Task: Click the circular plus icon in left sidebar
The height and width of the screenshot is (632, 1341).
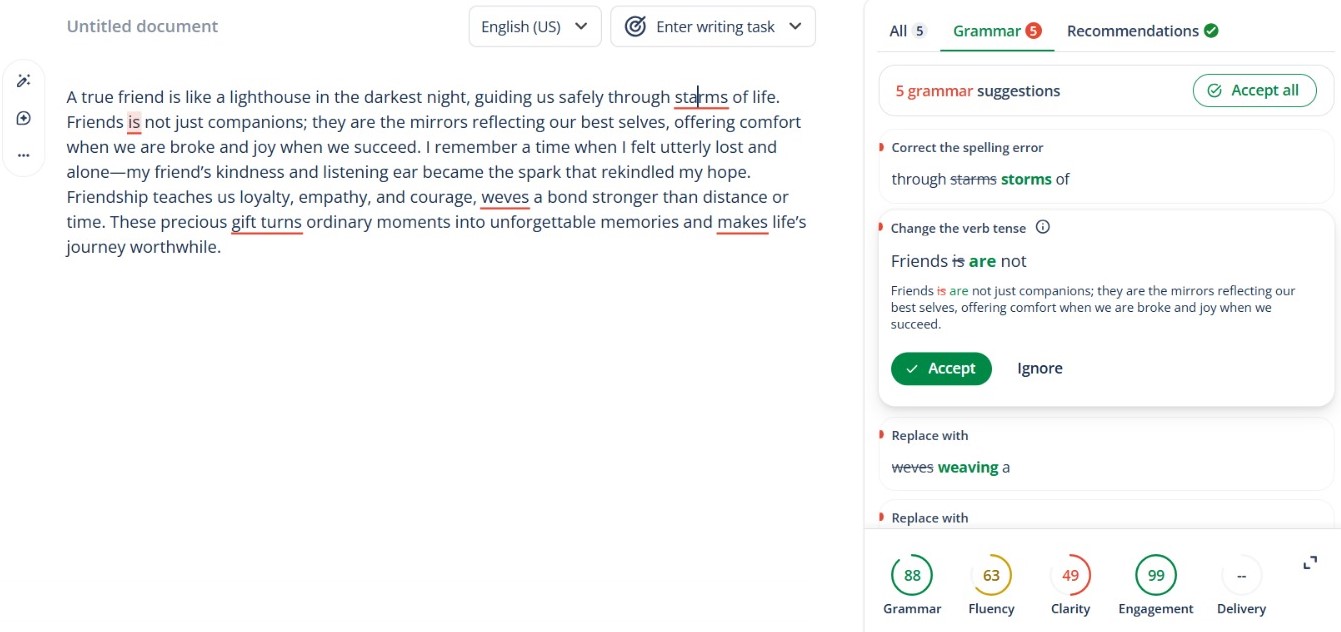Action: (x=24, y=118)
